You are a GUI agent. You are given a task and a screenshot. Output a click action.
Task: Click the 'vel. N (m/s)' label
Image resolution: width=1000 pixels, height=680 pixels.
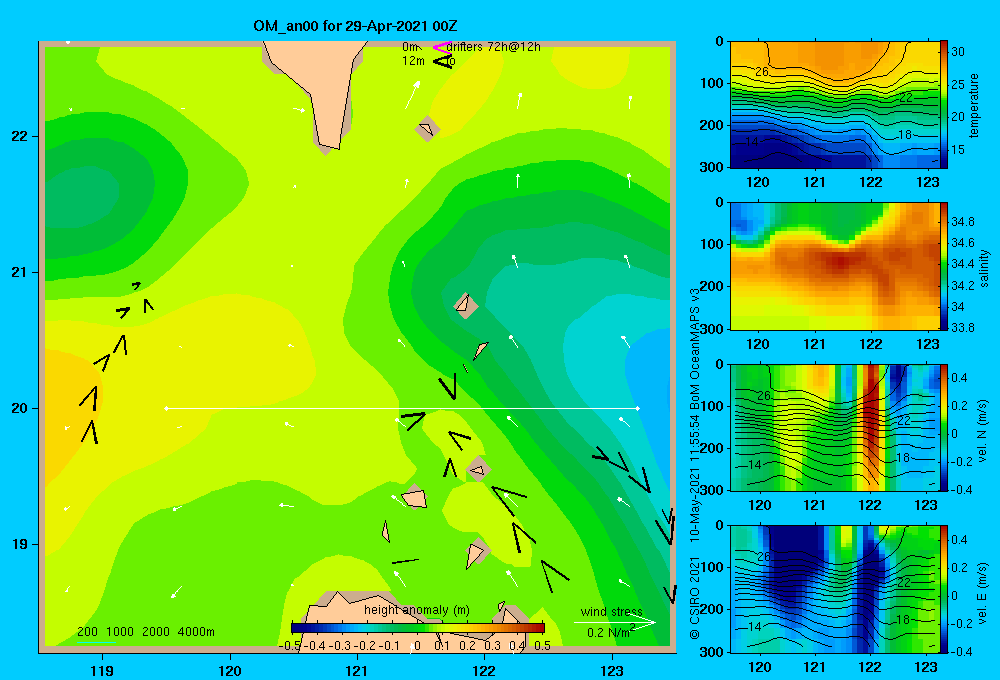click(982, 431)
